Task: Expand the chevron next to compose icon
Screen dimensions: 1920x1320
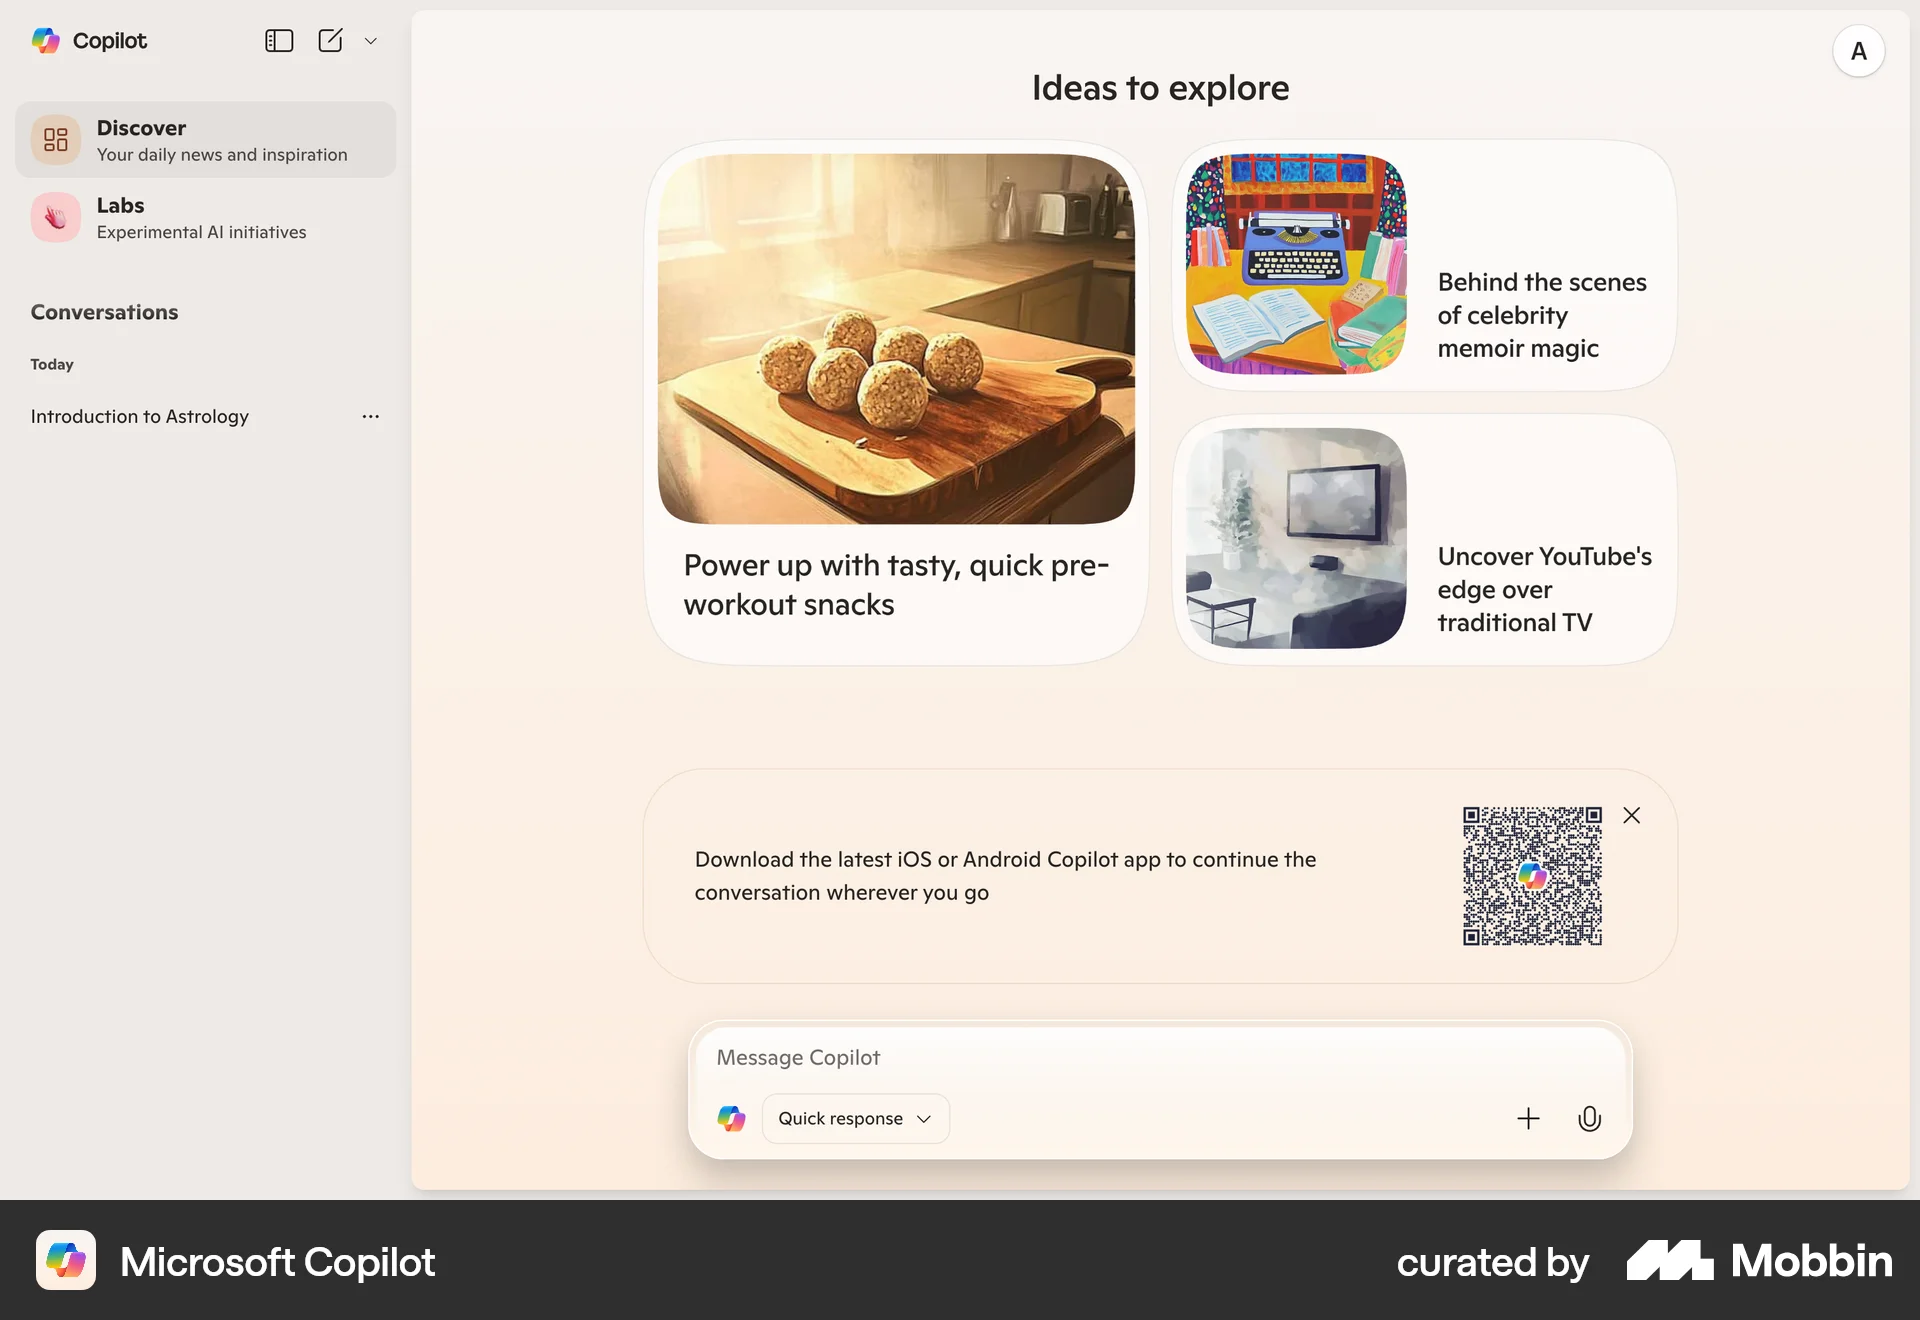Action: 371,41
